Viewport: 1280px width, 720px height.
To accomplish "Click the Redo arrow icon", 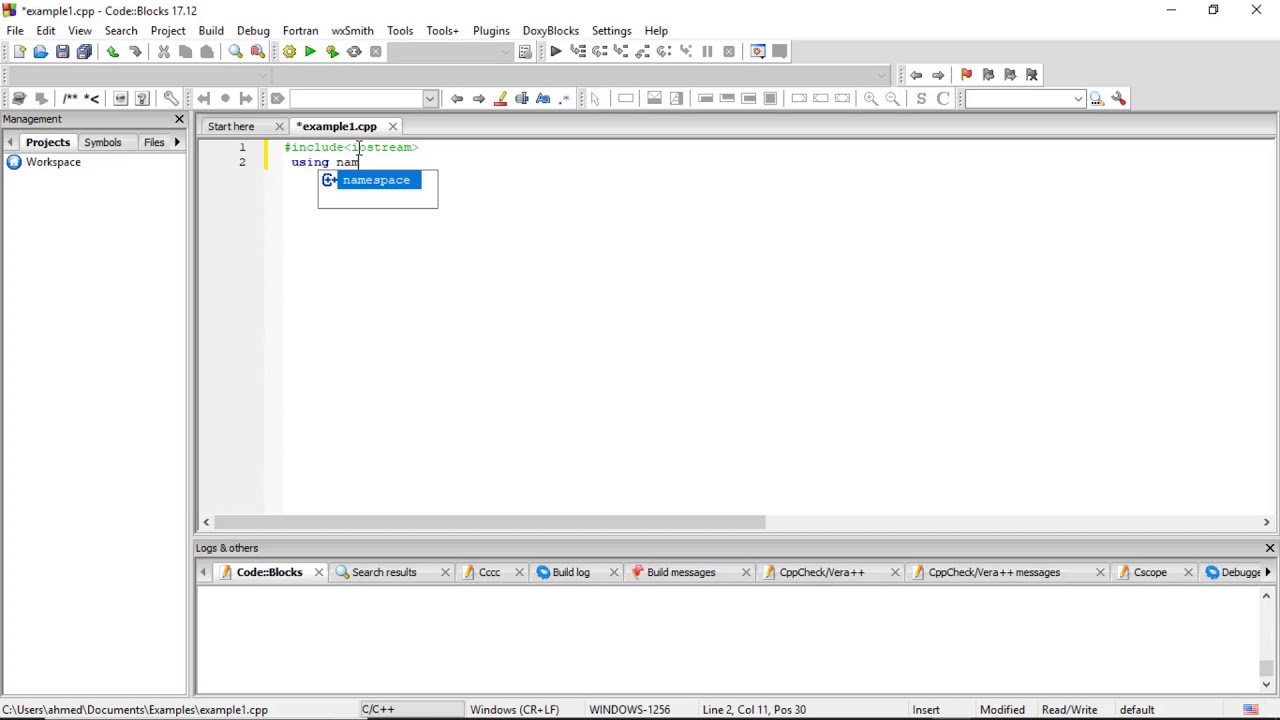I will pos(135,52).
